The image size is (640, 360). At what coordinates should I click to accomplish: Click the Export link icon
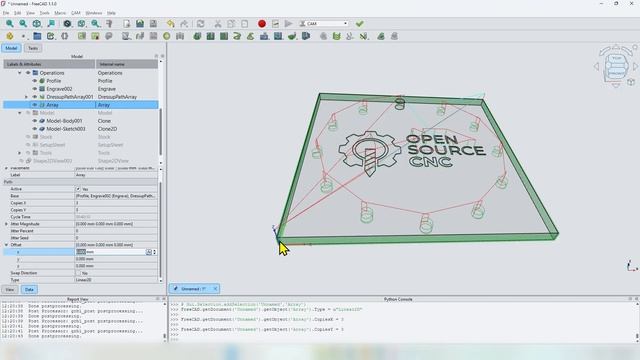click(x=51, y=36)
